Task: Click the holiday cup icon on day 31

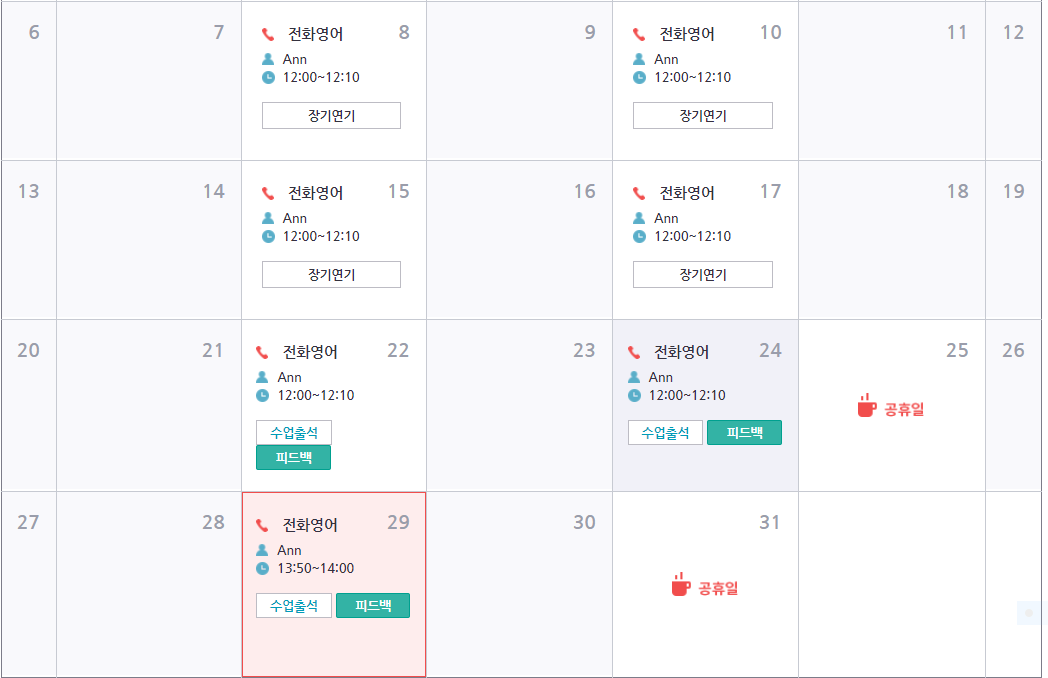Action: (681, 585)
